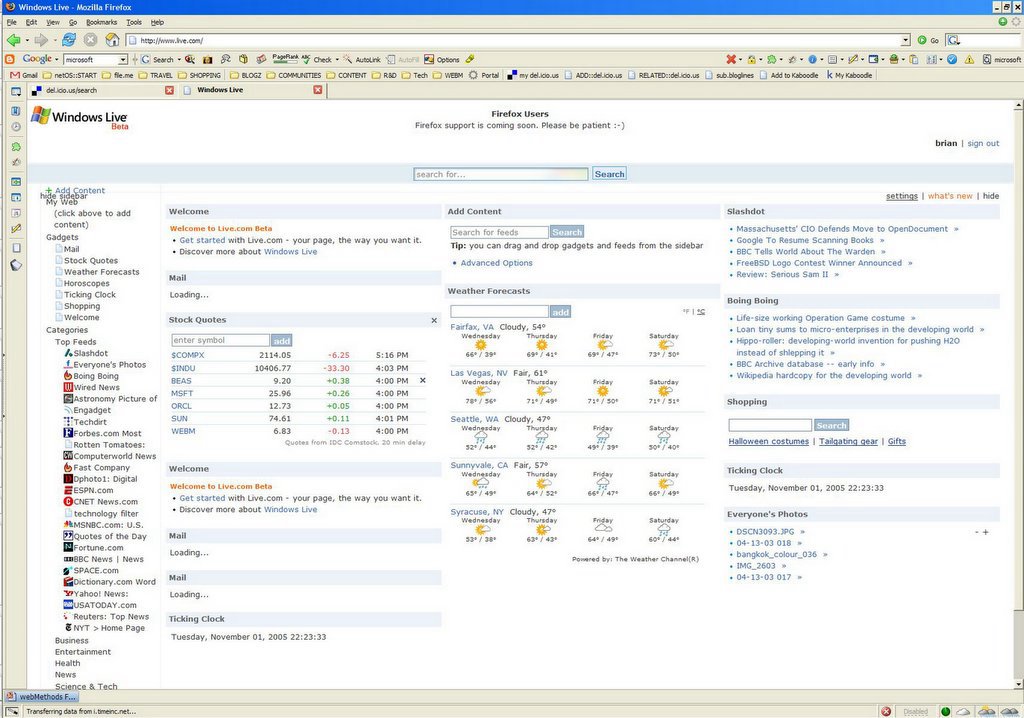
Task: Select Stock Quotes gadget in sidebar
Action: click(91, 260)
